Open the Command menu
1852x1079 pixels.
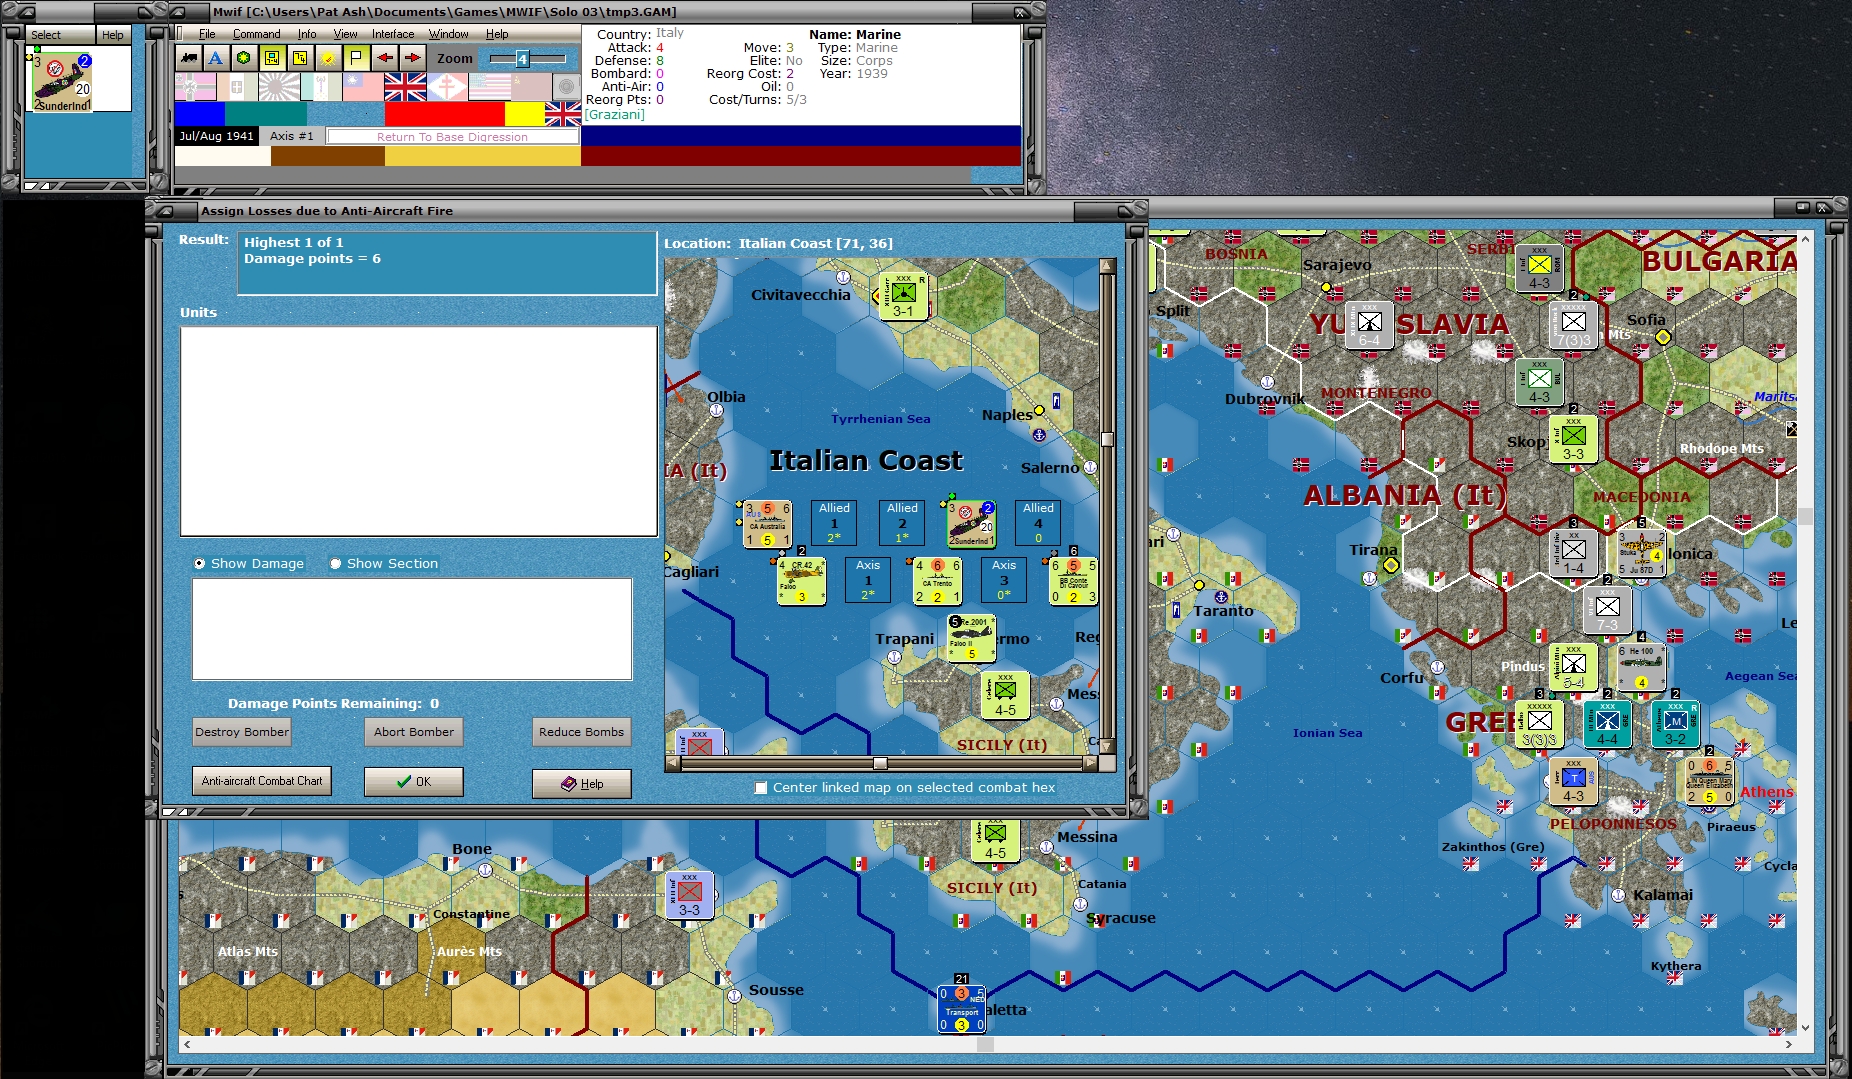[x=257, y=34]
